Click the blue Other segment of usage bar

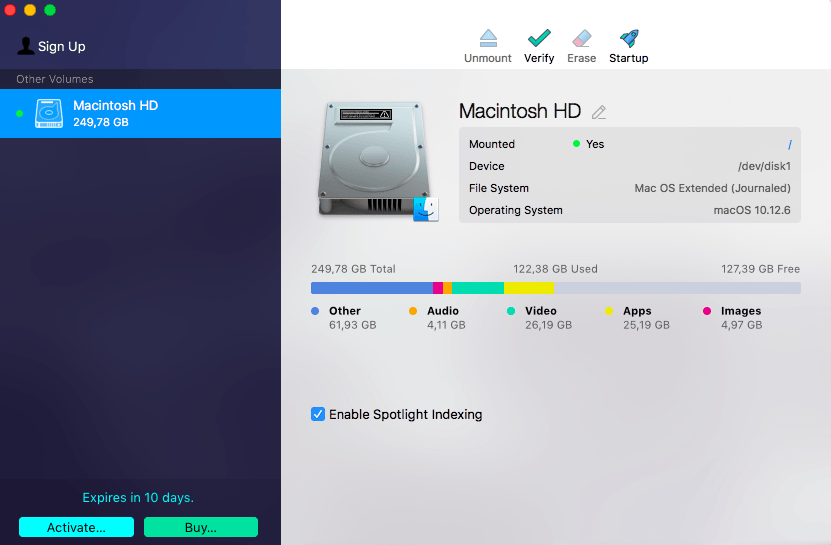(x=372, y=288)
